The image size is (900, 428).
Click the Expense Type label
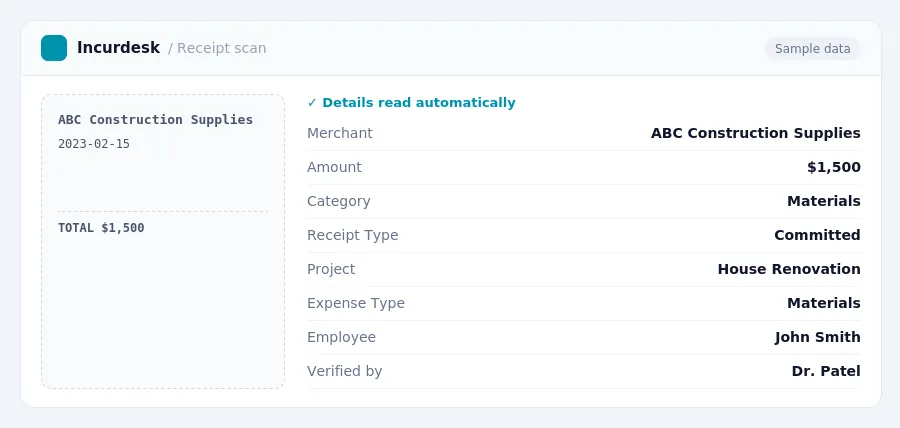pyautogui.click(x=356, y=303)
